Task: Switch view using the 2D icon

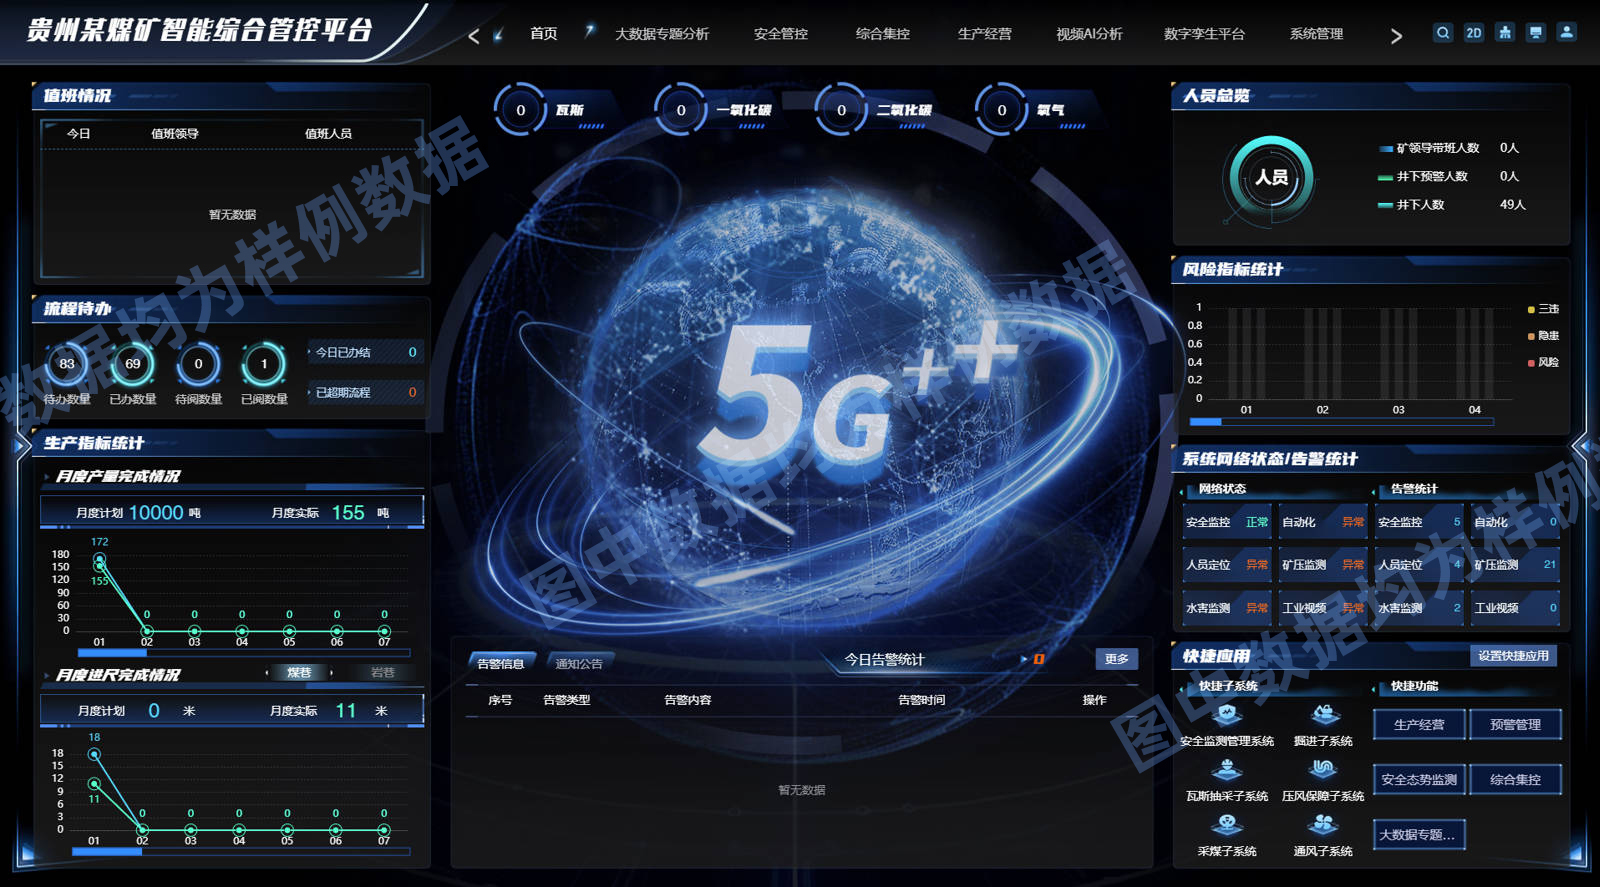Action: [x=1473, y=33]
